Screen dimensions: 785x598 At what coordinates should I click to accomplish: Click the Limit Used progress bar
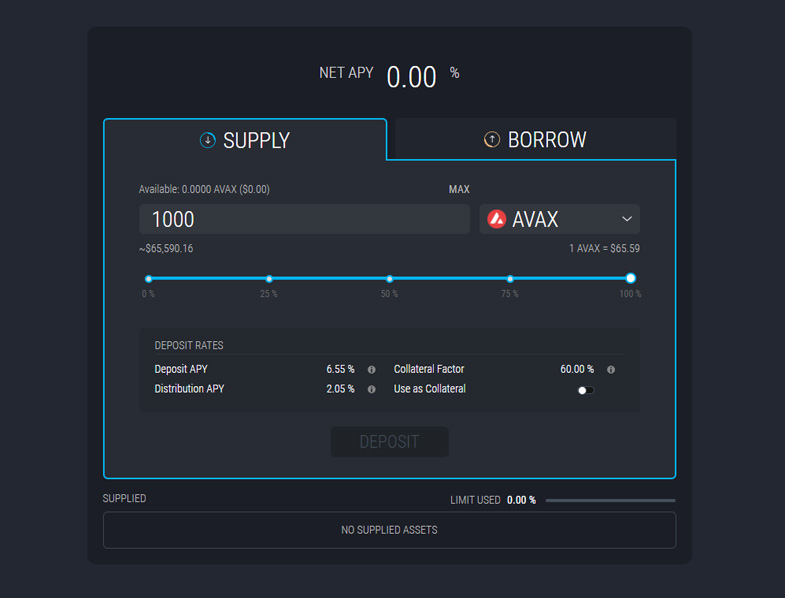coord(610,500)
